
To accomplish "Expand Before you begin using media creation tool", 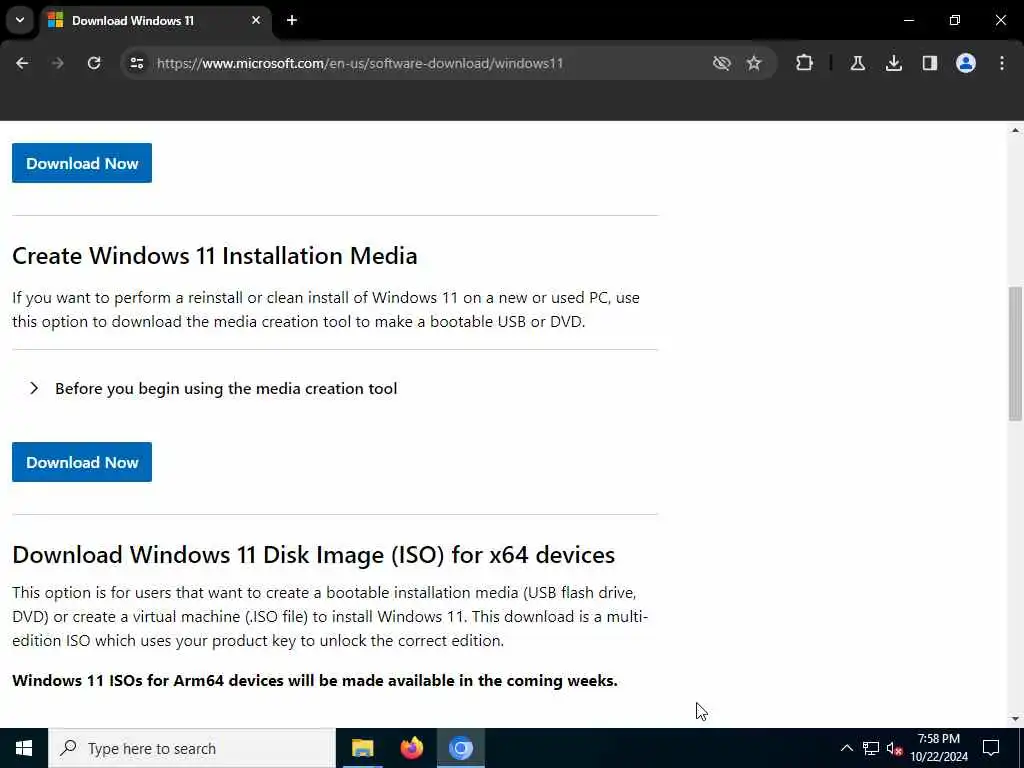I will tap(213, 389).
